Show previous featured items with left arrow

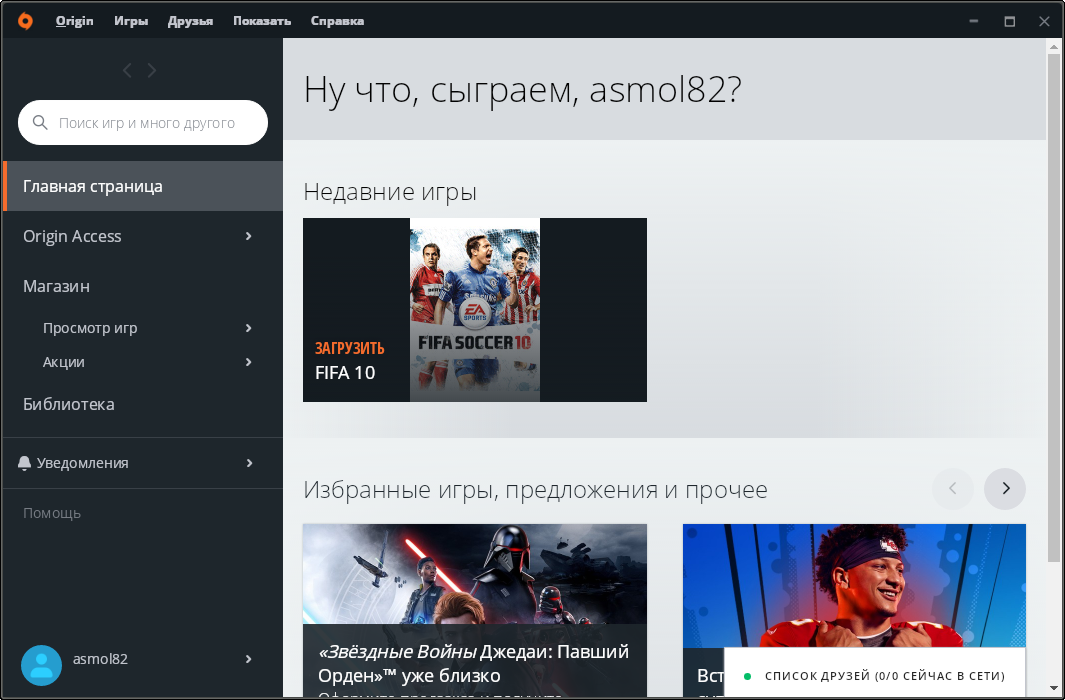[952, 489]
